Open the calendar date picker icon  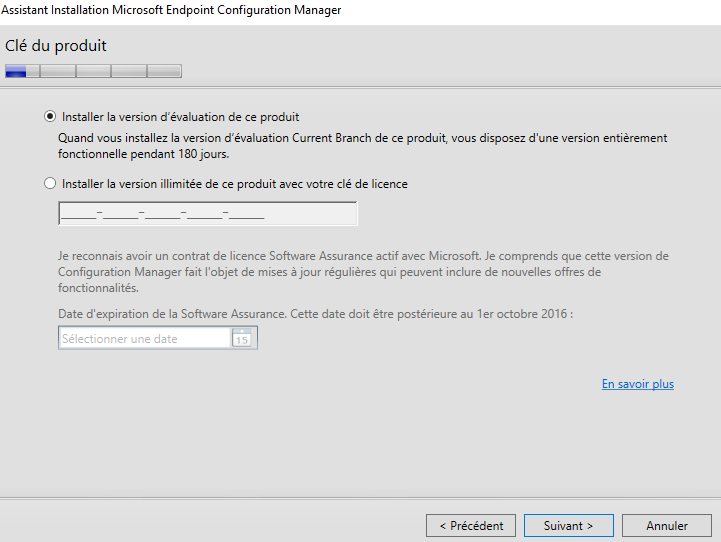pos(241,339)
